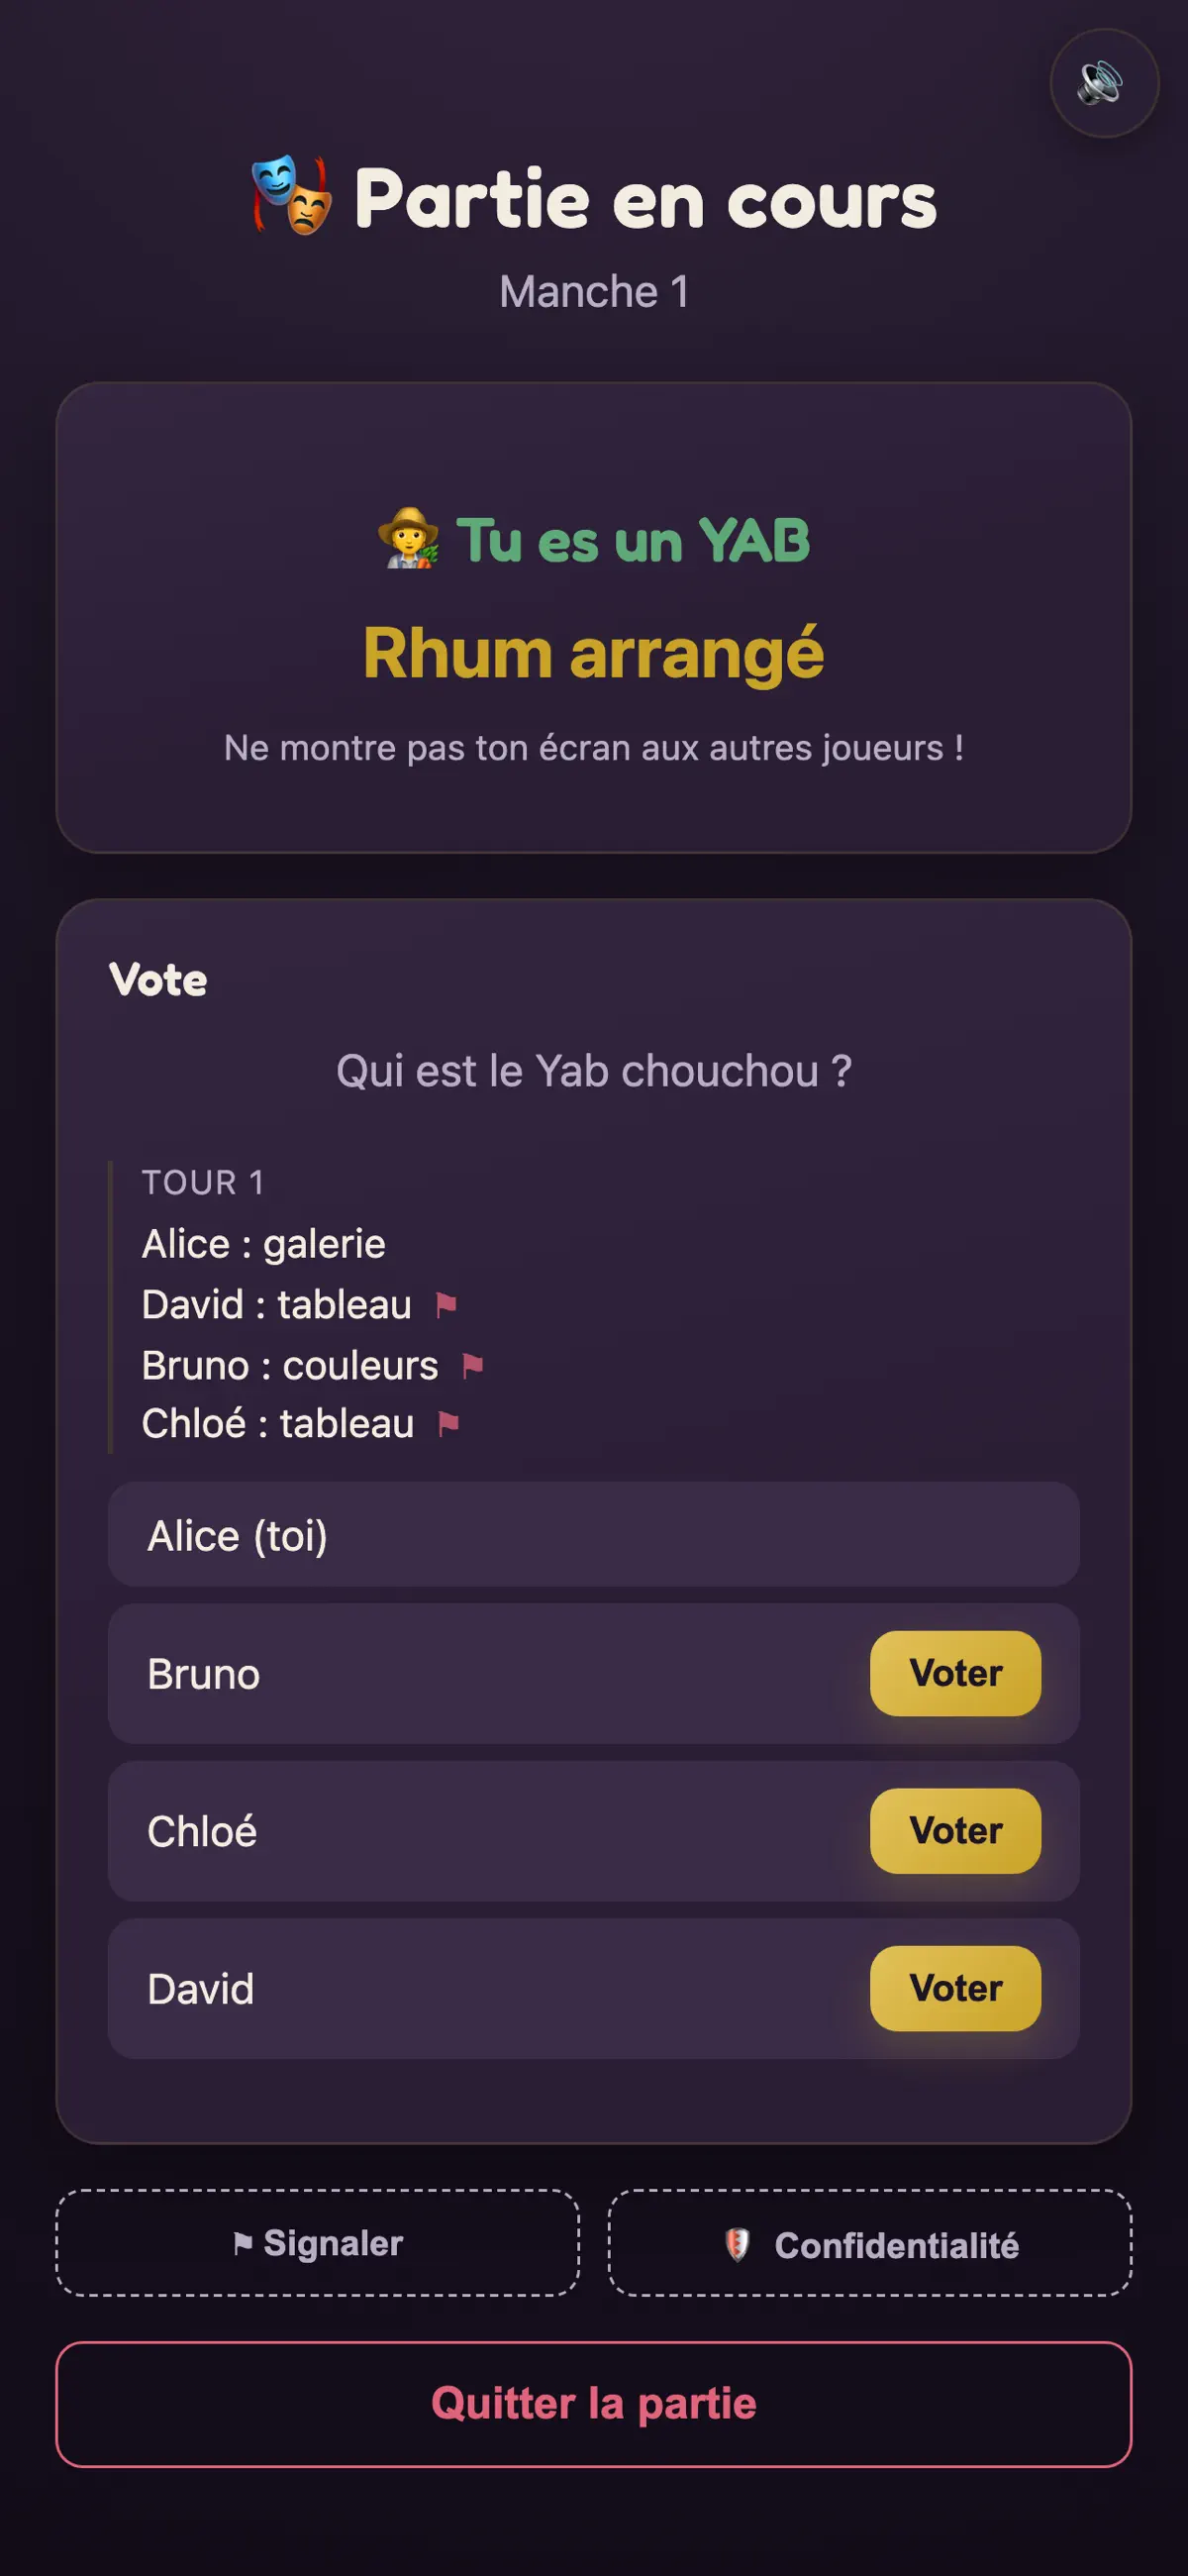This screenshot has width=1188, height=2576.
Task: Click the theater masks icon in title
Action: tap(291, 195)
